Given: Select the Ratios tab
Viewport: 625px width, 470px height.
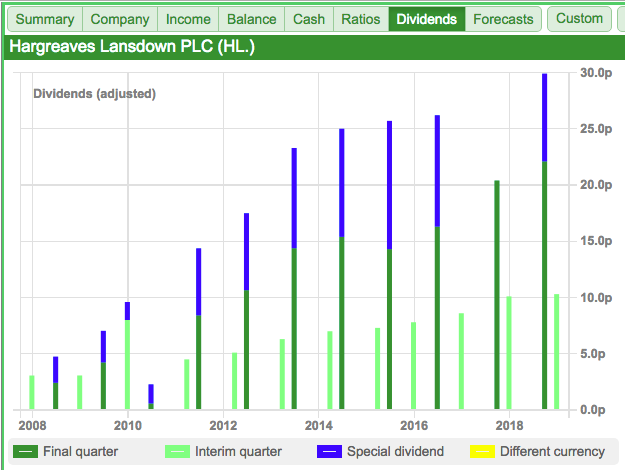Looking at the screenshot, I should coord(361,19).
